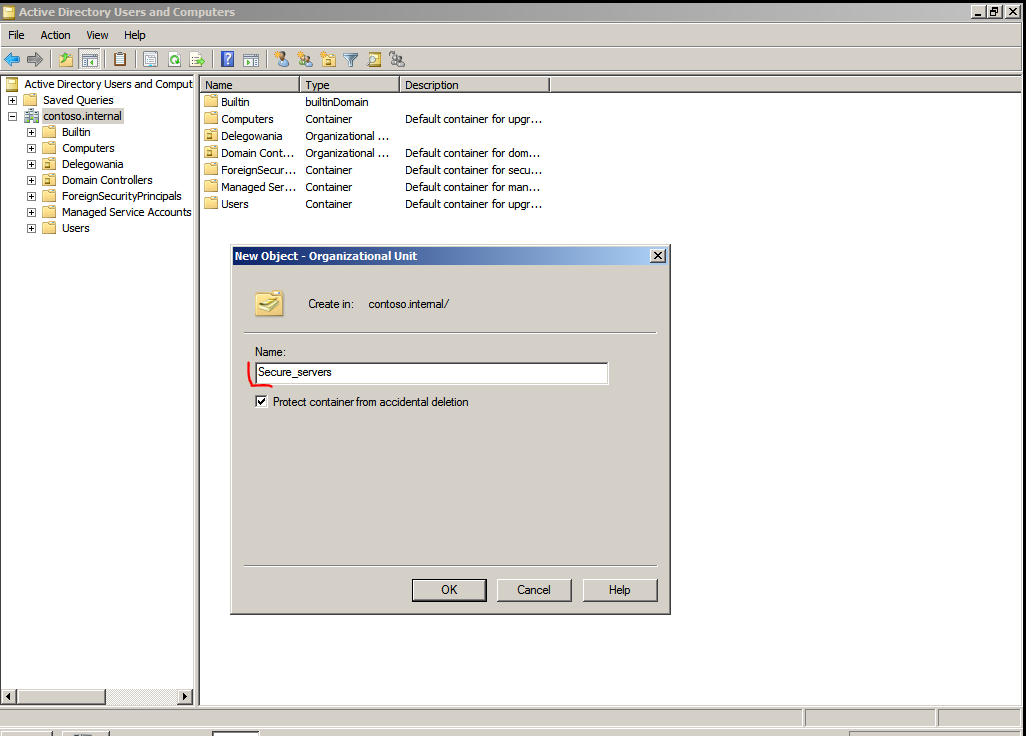Viewport: 1026px width, 736px height.
Task: Click the Export List toolbar icon
Action: 197,60
